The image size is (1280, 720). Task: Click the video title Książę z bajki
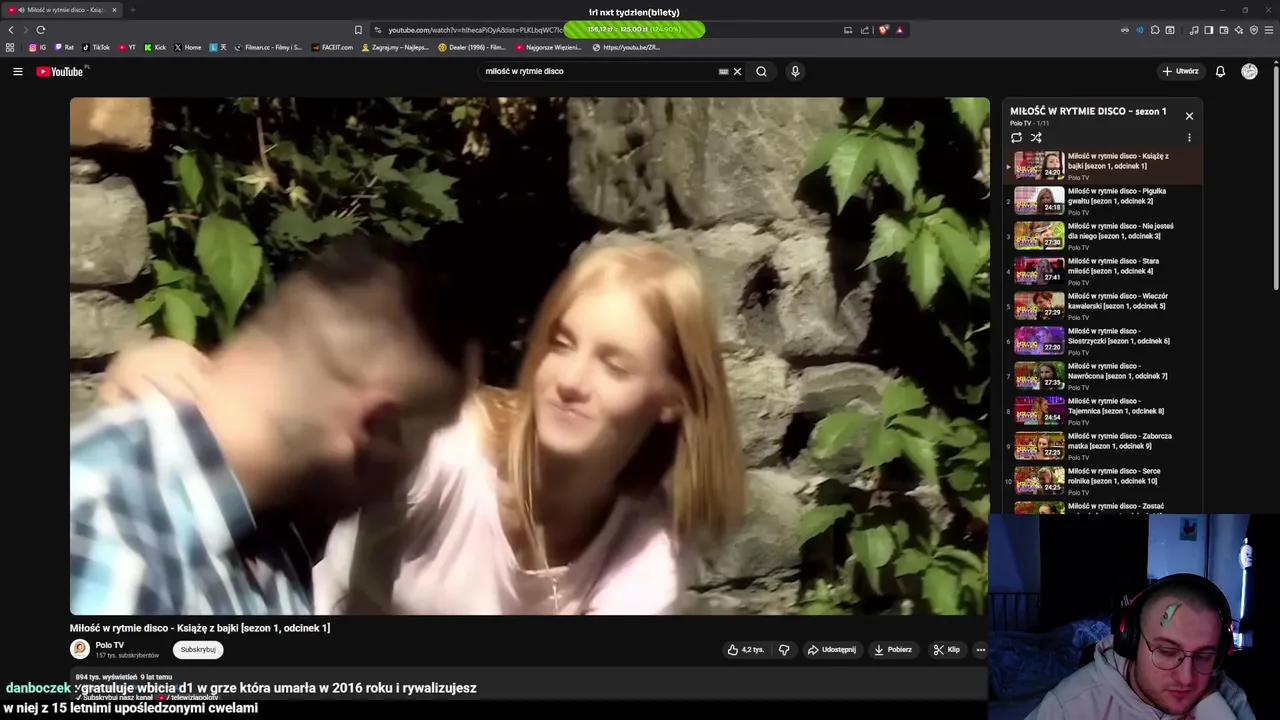(200, 628)
